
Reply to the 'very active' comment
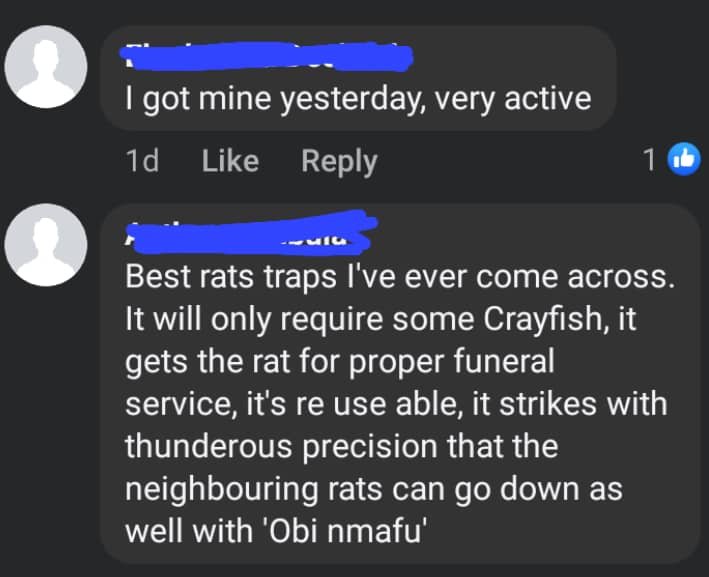click(339, 161)
